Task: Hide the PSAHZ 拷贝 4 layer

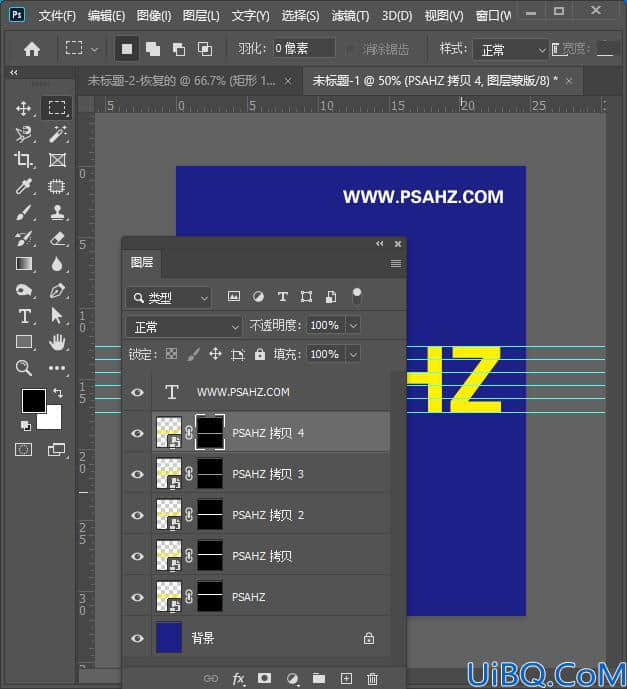Action: tap(137, 433)
